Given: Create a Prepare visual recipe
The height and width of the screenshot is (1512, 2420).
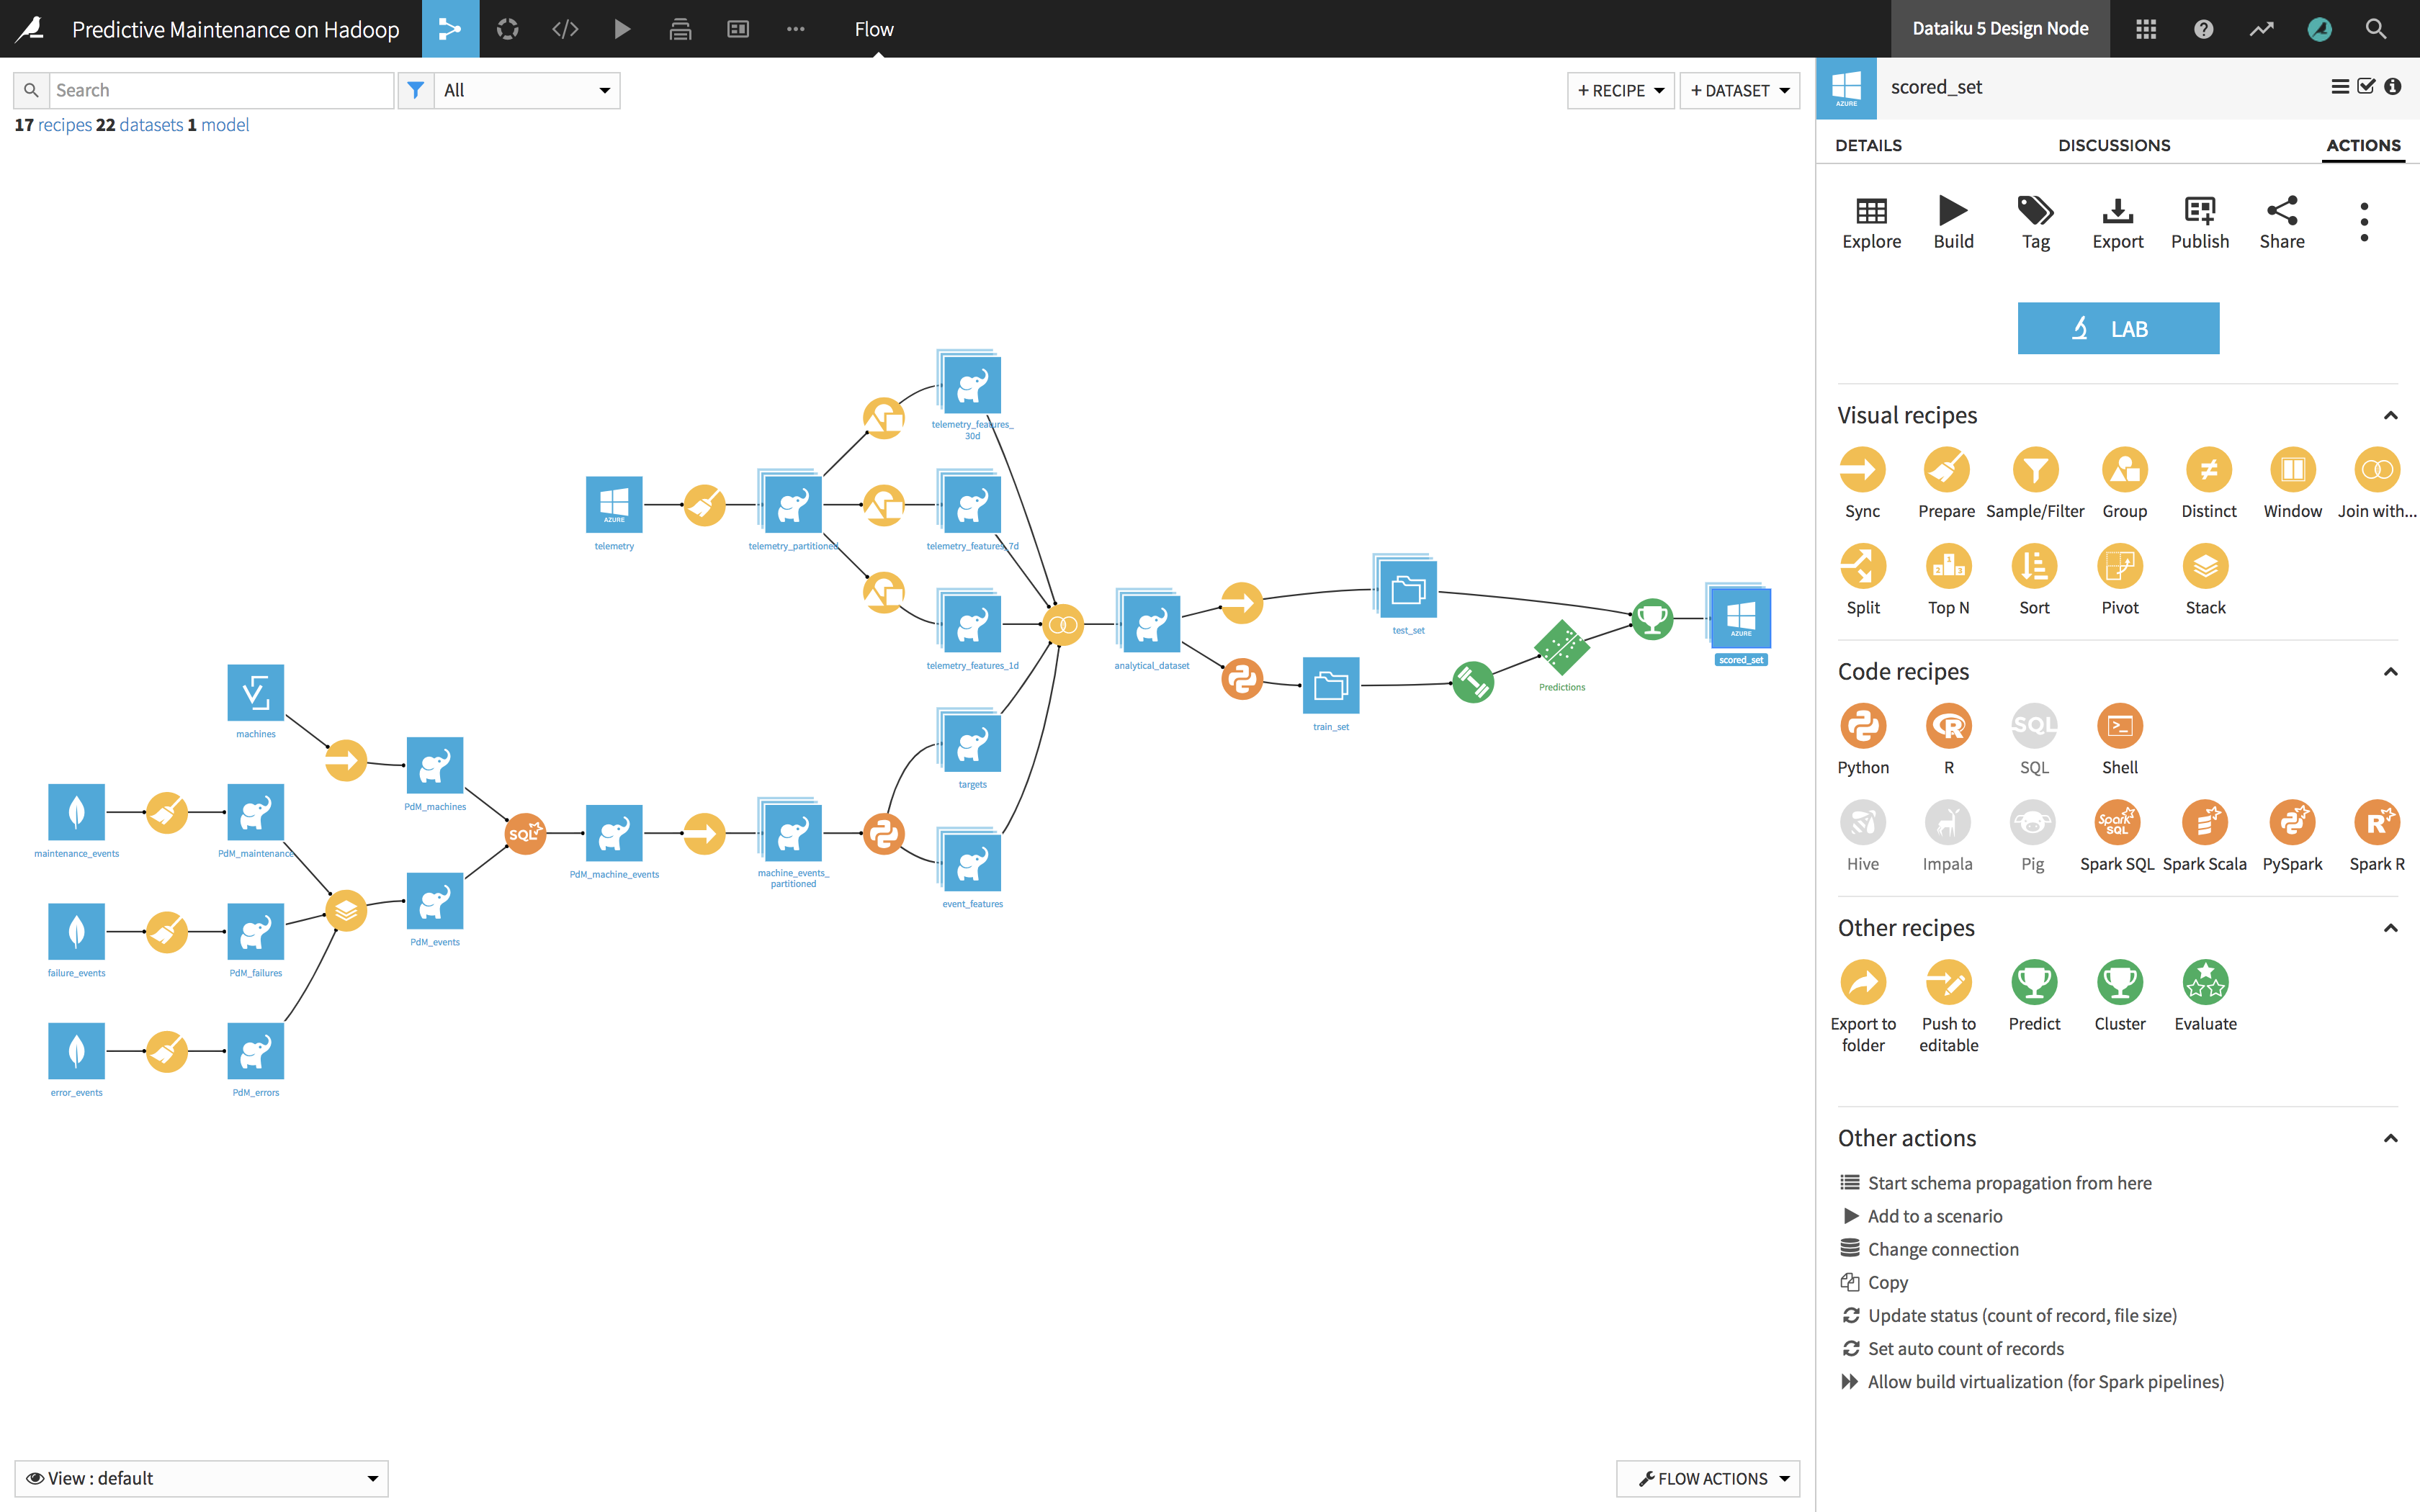Looking at the screenshot, I should tap(1946, 470).
